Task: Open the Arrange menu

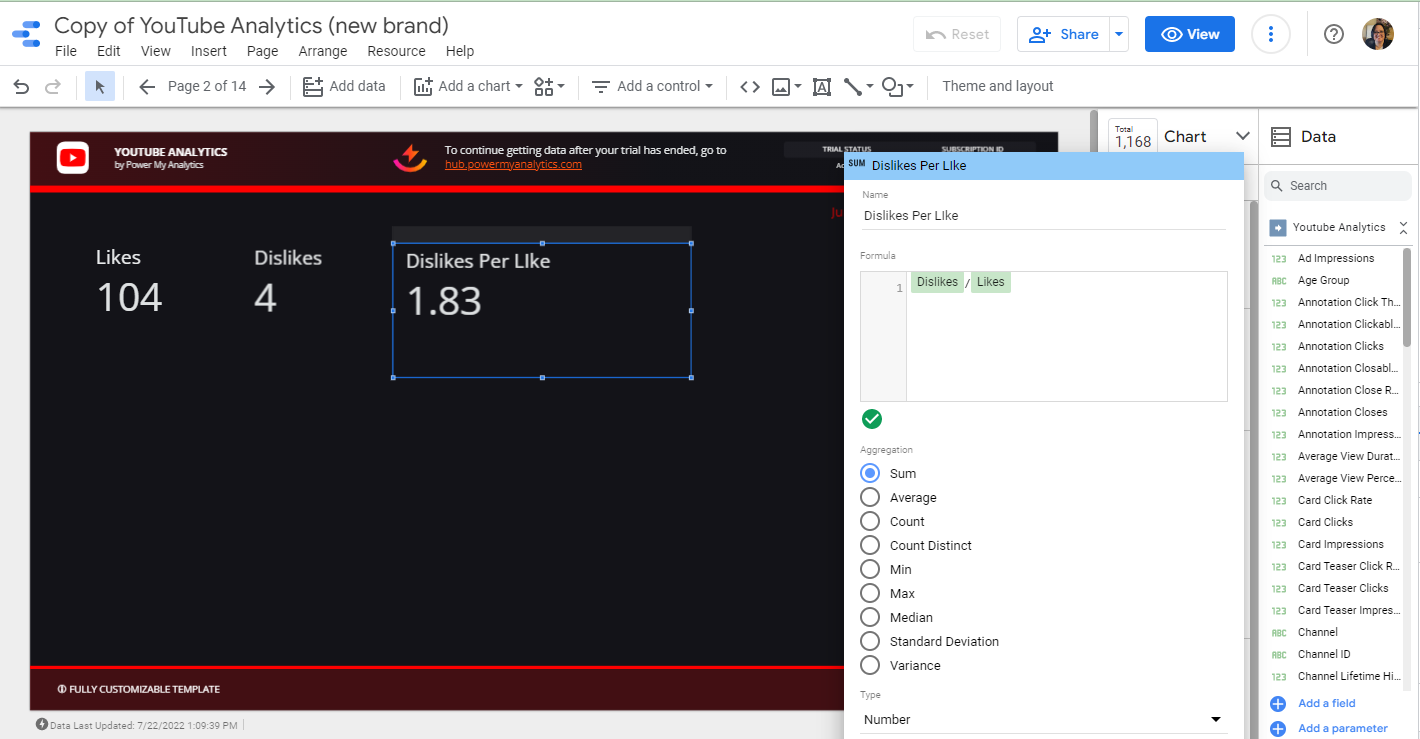Action: coord(322,51)
